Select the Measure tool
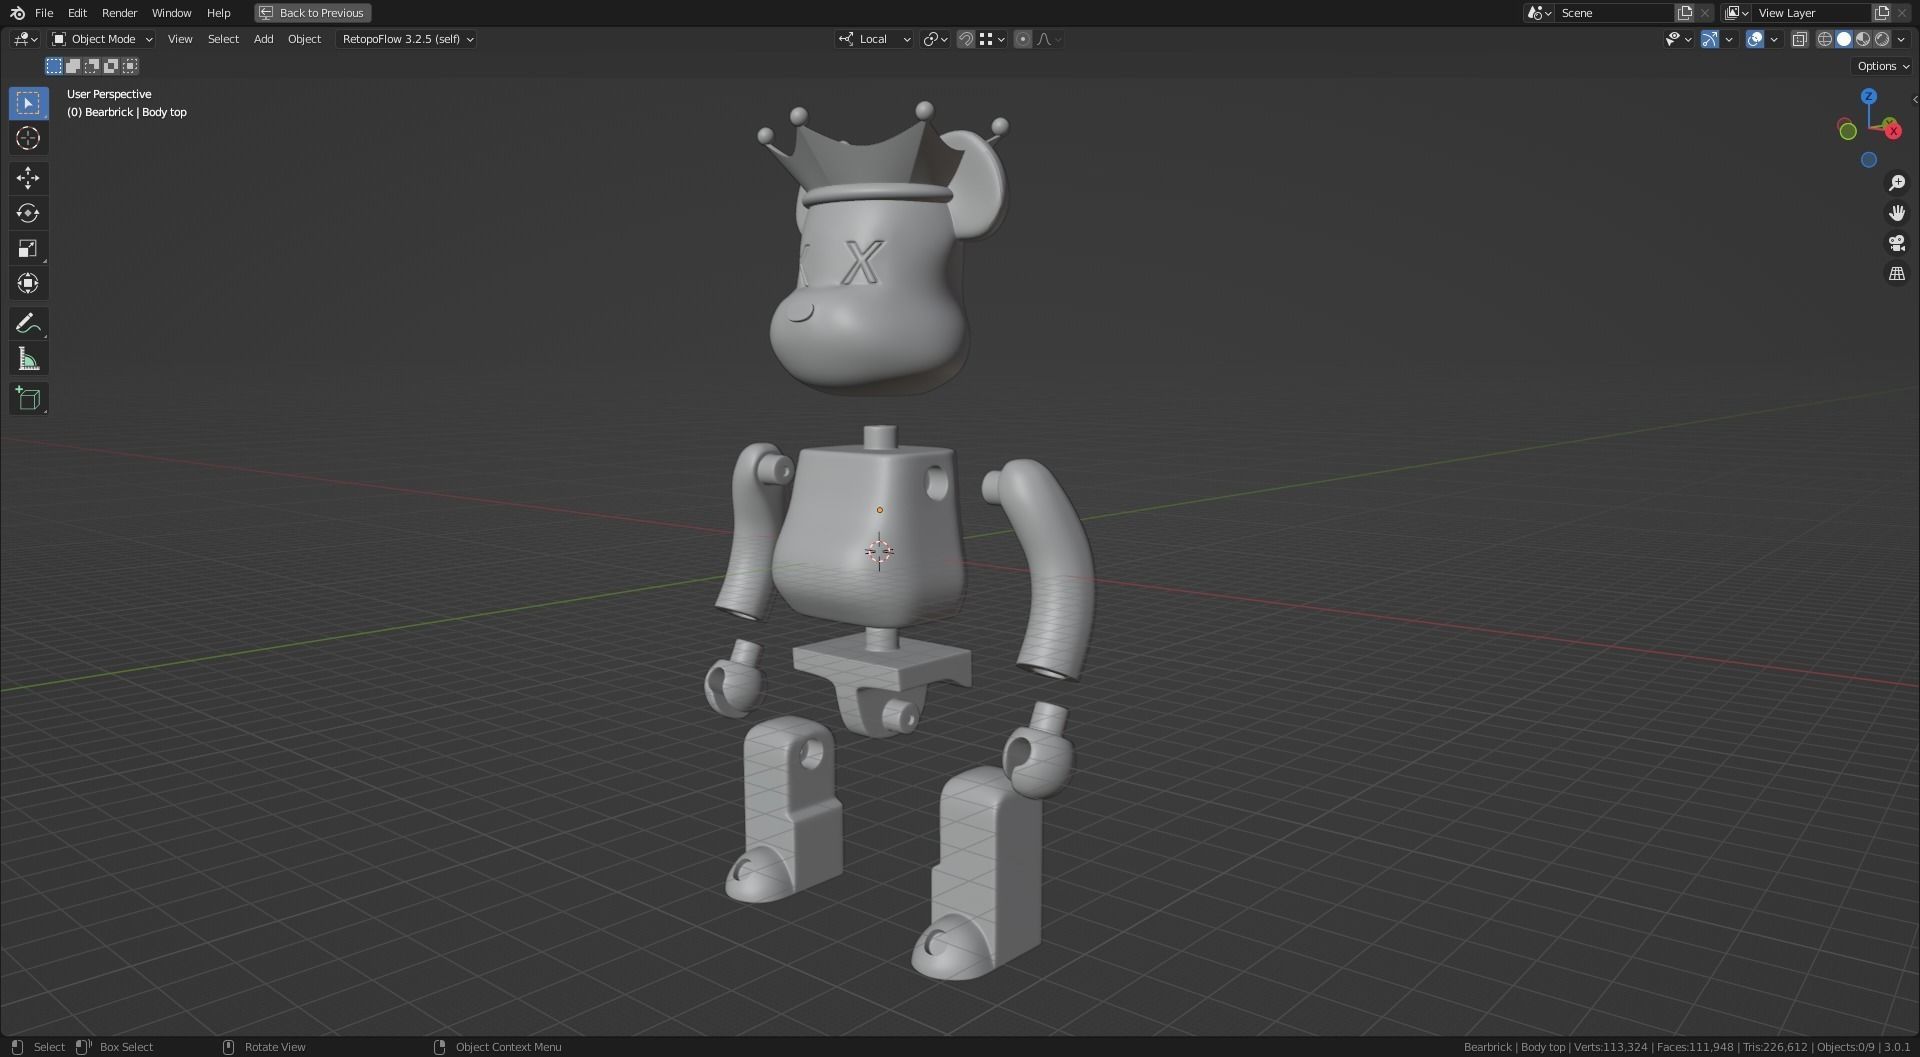The height and width of the screenshot is (1057, 1920). pos(28,358)
